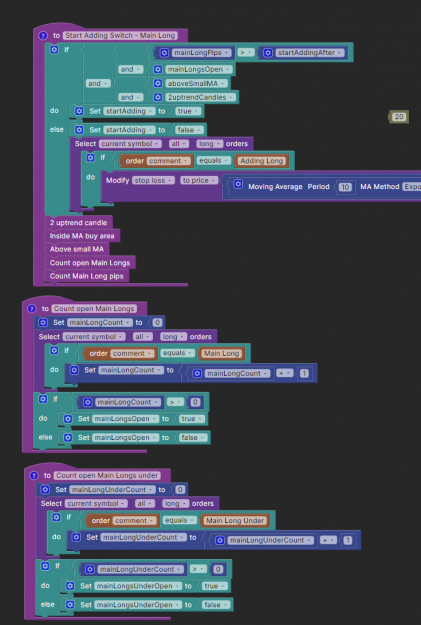421x625 pixels.
Task: Click gear on Set mainLongsUnderOpen to false block
Action: [70, 605]
